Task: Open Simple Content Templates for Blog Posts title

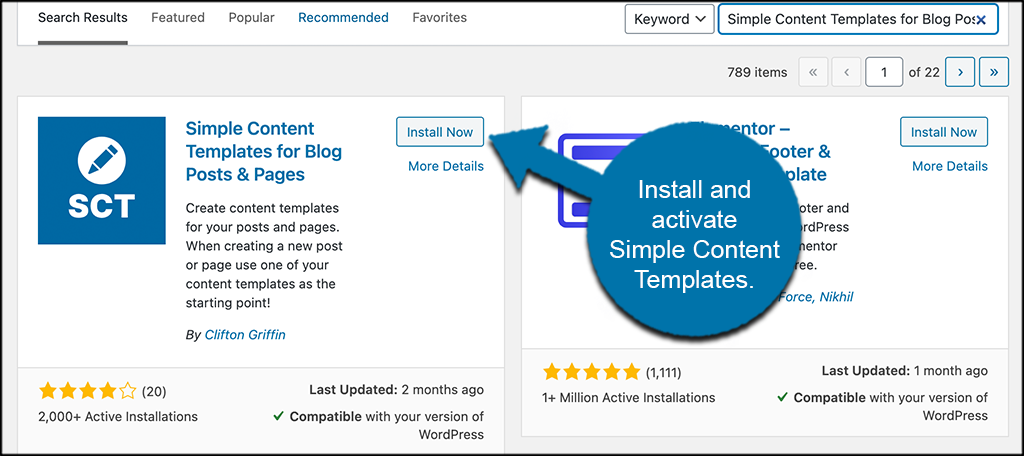Action: 264,151
